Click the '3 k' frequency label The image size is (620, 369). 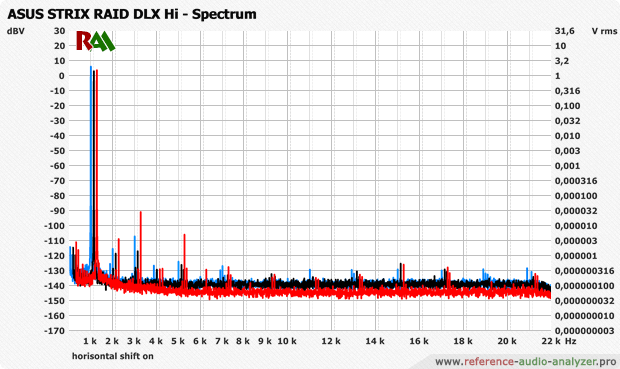click(134, 341)
